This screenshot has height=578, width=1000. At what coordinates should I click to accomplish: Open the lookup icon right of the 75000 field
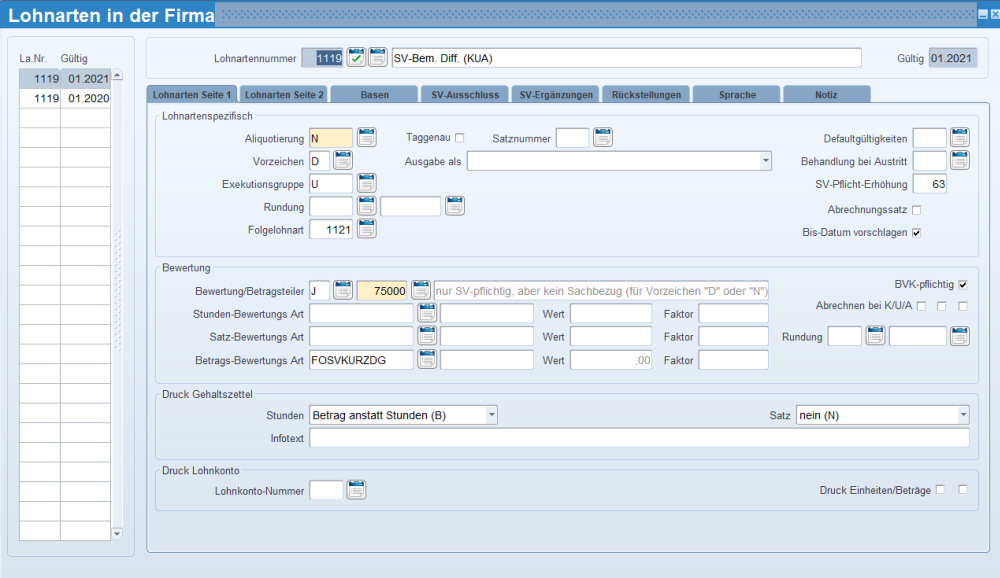[420, 290]
